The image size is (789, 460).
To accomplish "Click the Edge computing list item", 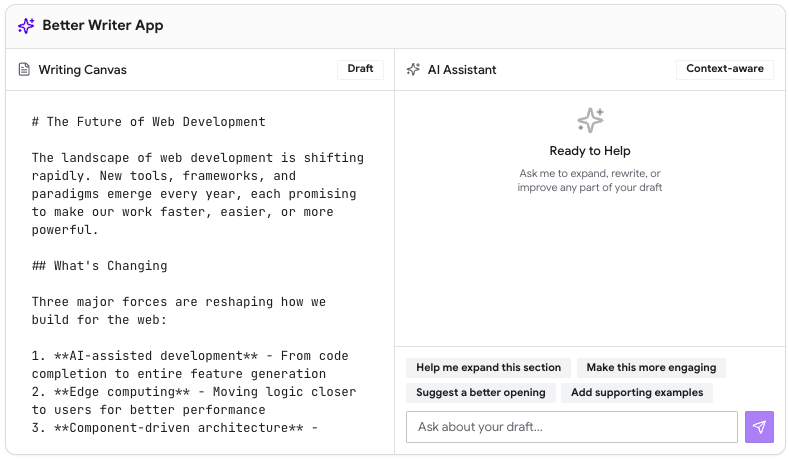I will pos(190,400).
